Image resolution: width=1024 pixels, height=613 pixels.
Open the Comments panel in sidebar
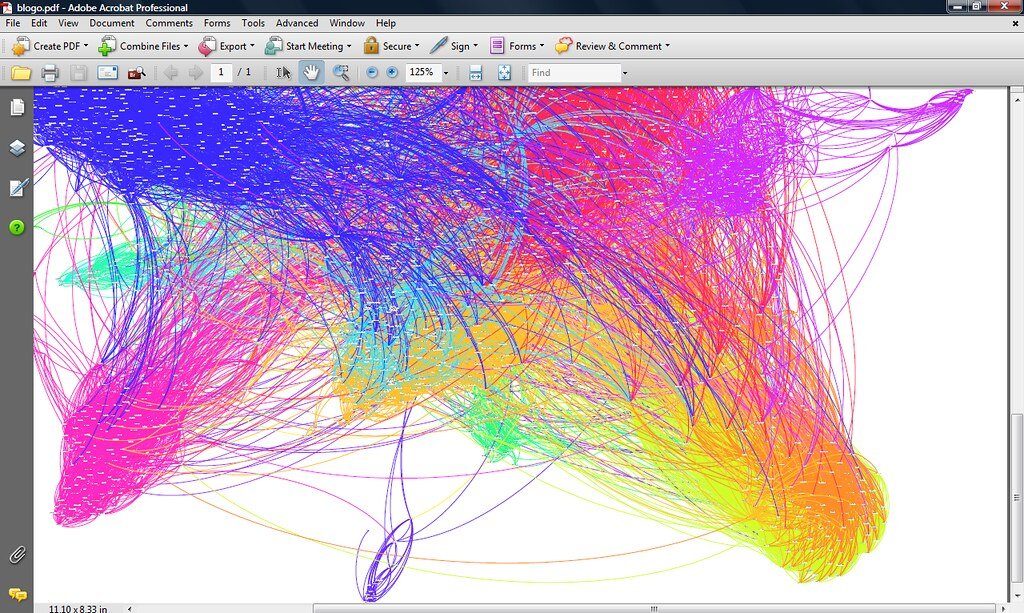point(17,594)
